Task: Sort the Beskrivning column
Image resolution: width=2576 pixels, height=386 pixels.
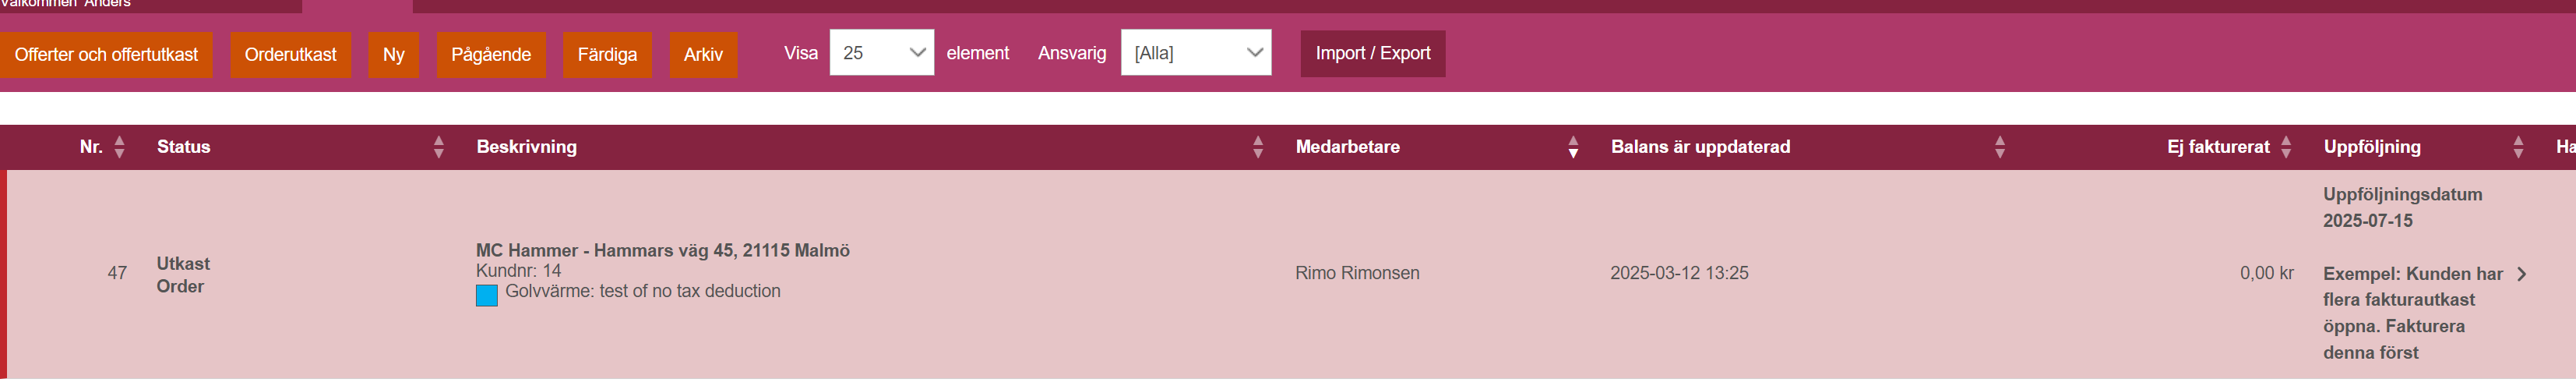Action: pyautogui.click(x=1257, y=147)
